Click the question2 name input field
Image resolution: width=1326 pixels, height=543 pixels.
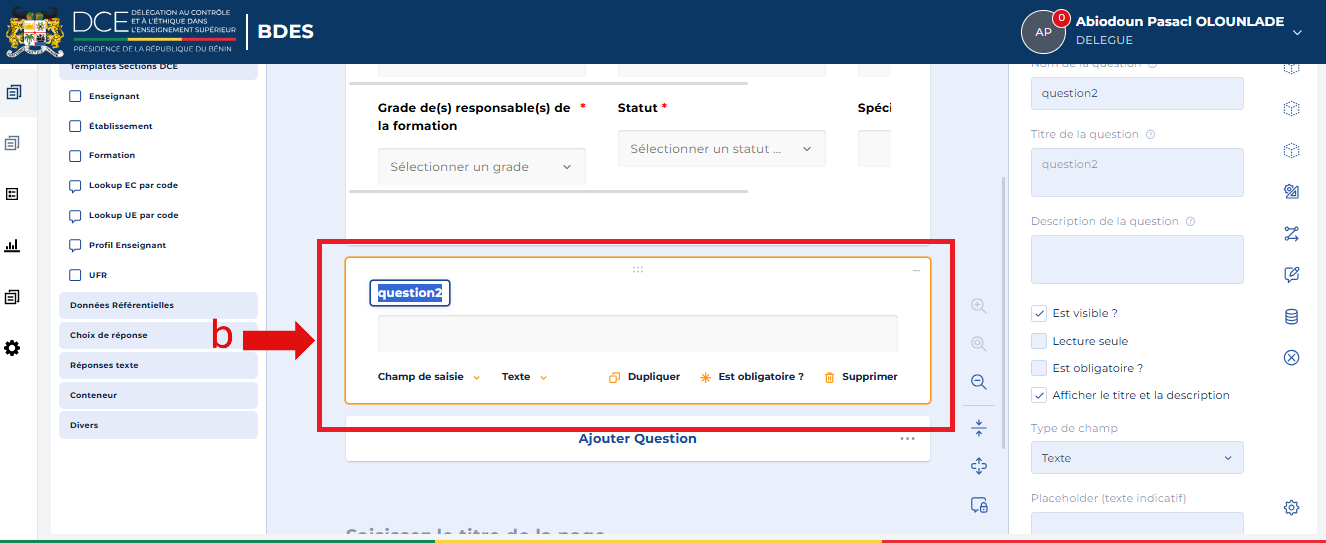(x=1137, y=94)
